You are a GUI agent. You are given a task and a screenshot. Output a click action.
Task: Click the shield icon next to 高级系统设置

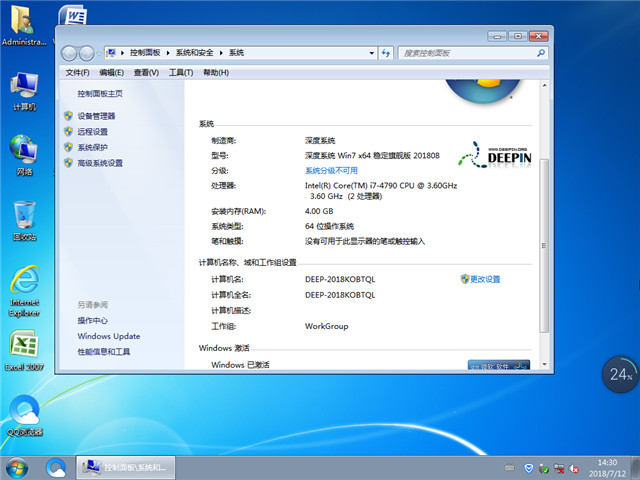pyautogui.click(x=69, y=163)
